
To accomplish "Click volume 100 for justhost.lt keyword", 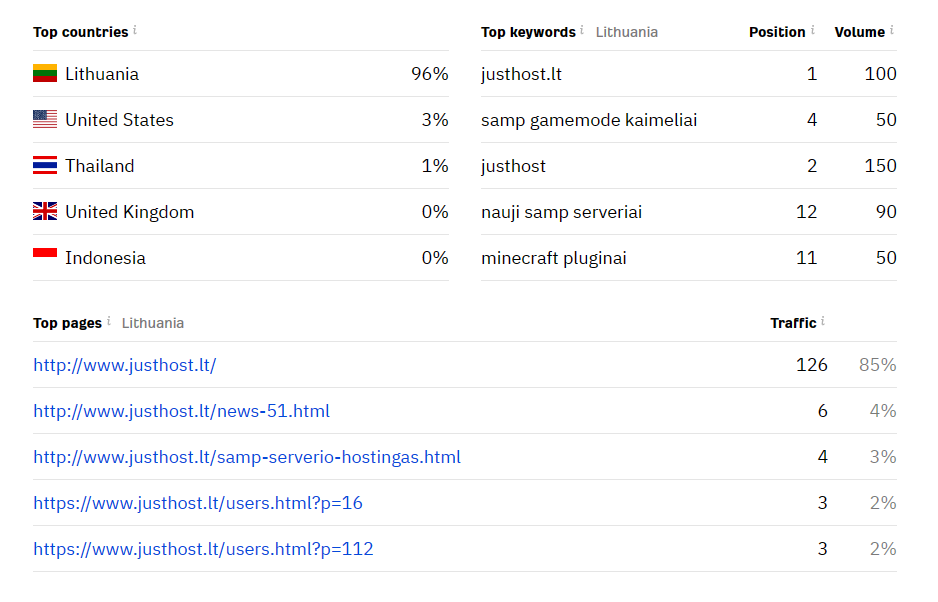I will coord(881,74).
